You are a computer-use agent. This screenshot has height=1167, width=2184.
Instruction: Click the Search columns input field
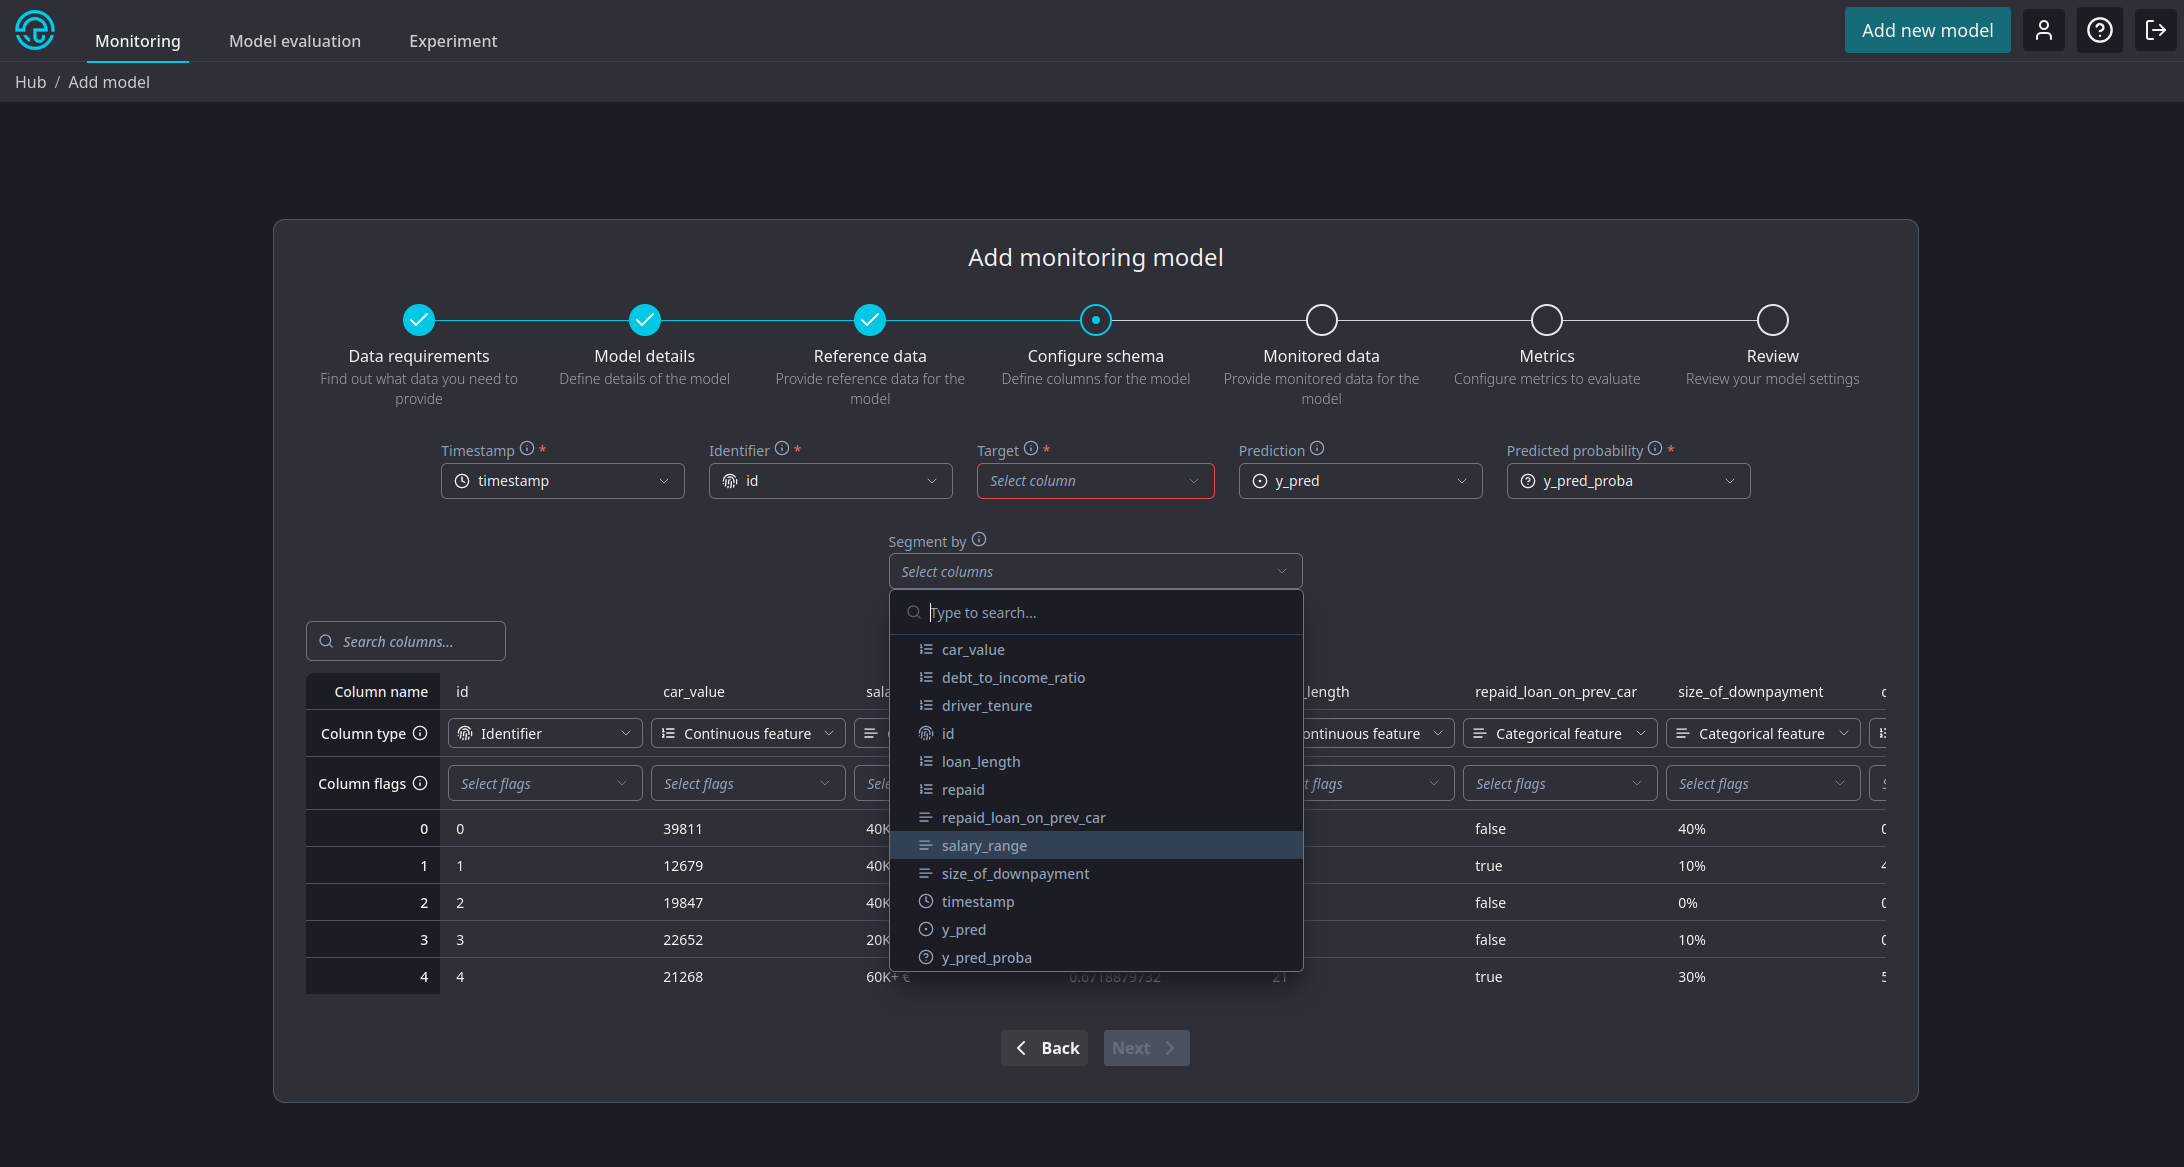point(406,642)
